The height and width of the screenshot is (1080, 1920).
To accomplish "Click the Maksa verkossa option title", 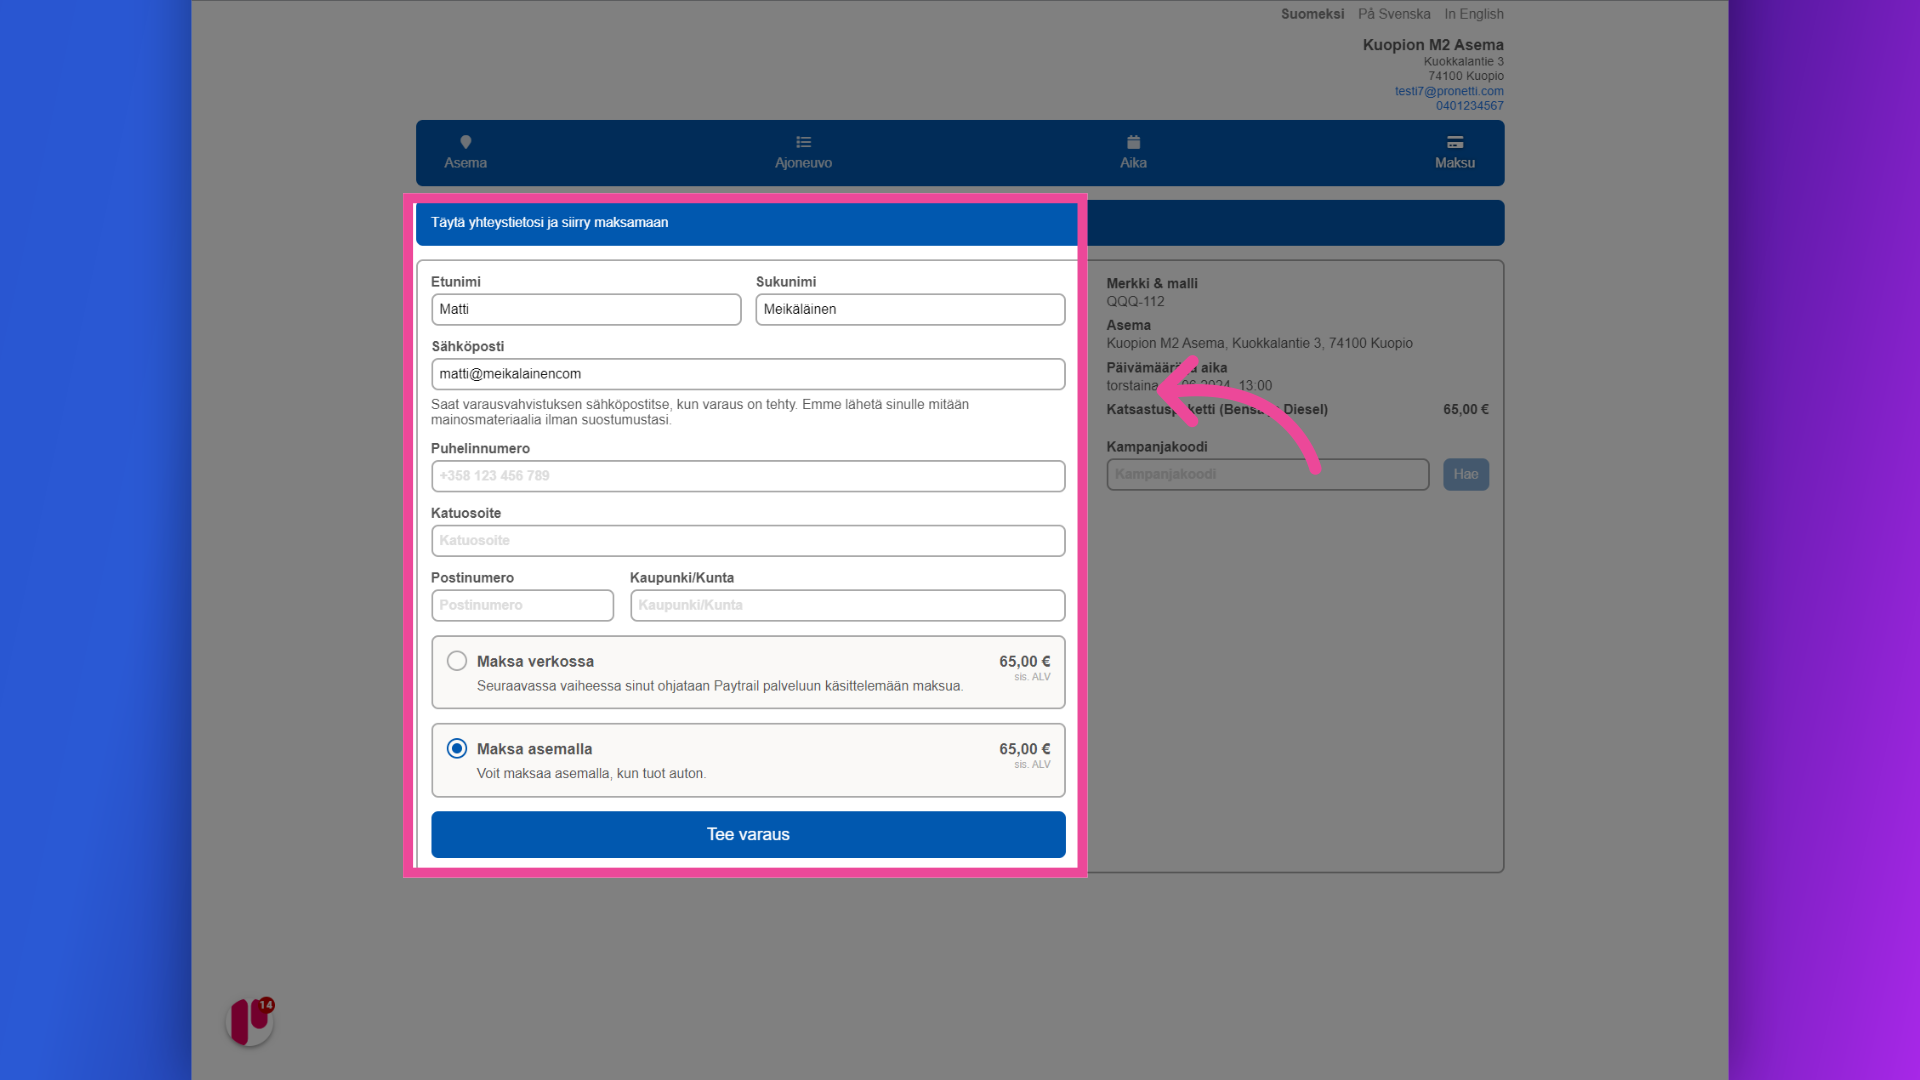I will pyautogui.click(x=535, y=661).
